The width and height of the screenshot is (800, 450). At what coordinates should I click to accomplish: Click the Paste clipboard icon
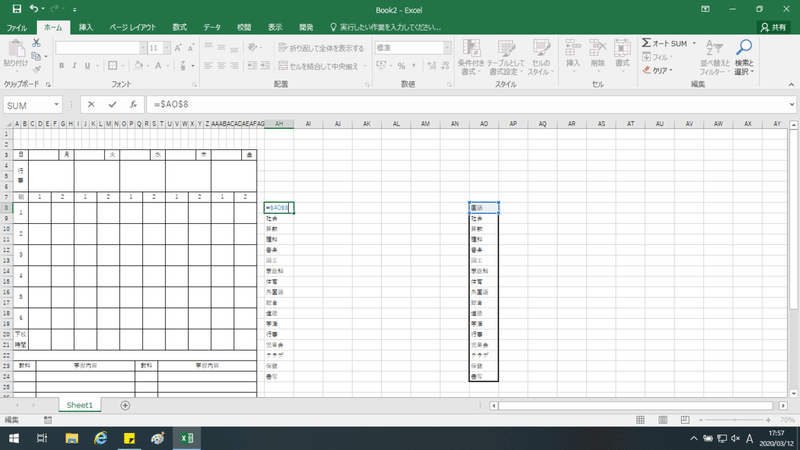(x=16, y=49)
